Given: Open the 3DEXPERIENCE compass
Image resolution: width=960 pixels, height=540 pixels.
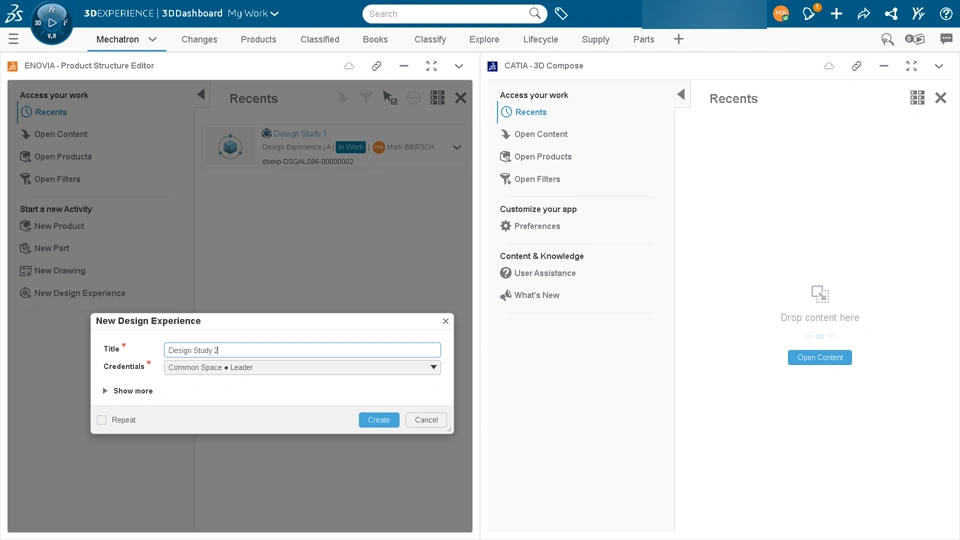Looking at the screenshot, I should pos(51,23).
